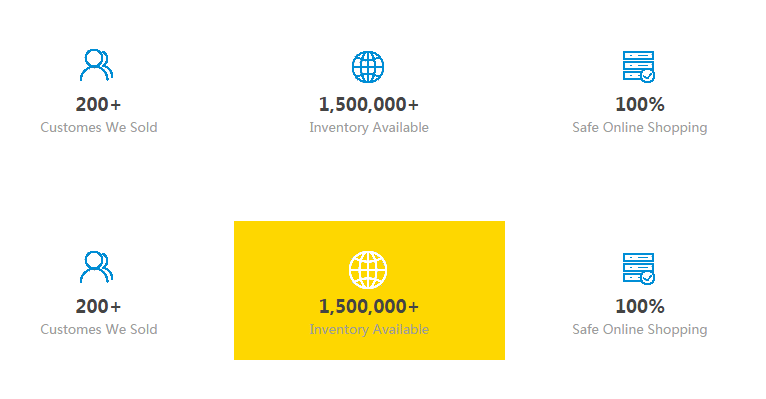The width and height of the screenshot is (766, 399).
Task: Click the blue users icon in the upper row
Action: click(x=96, y=65)
